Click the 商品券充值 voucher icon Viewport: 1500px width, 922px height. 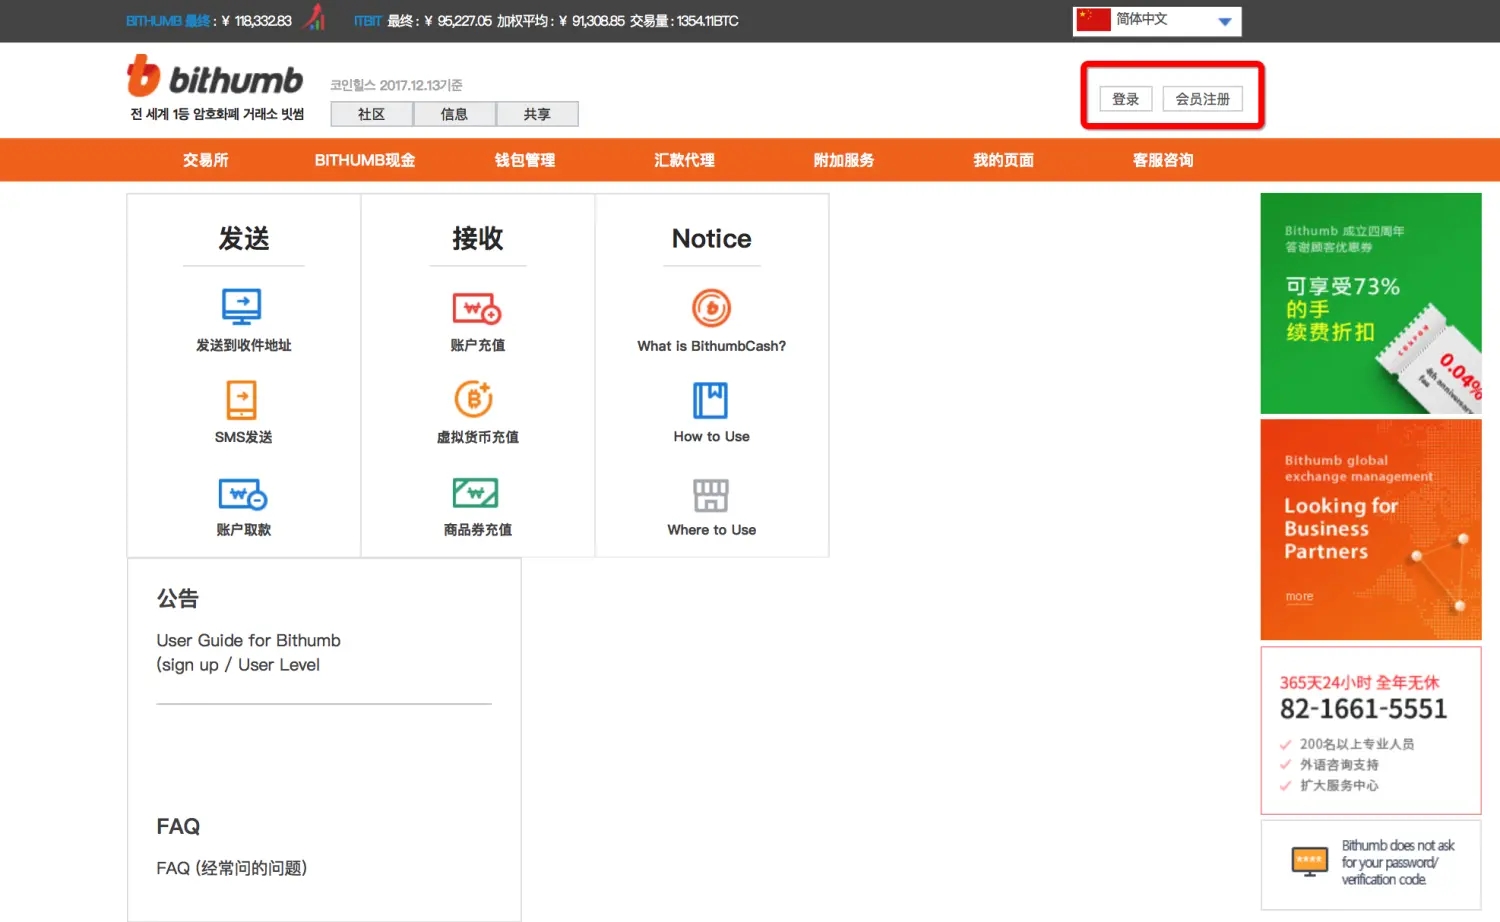click(x=477, y=491)
